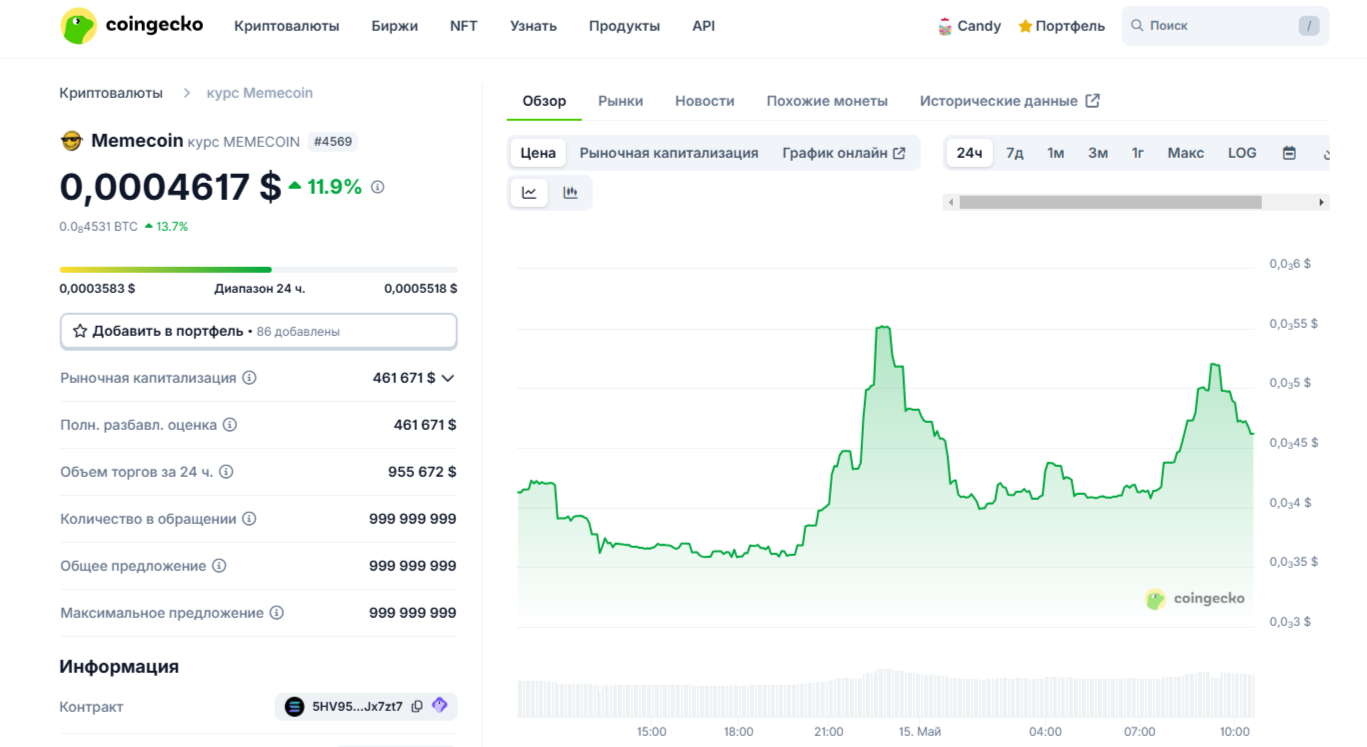Go to Криптовалюты breadcrumb link
1367x747 pixels.
tap(111, 93)
